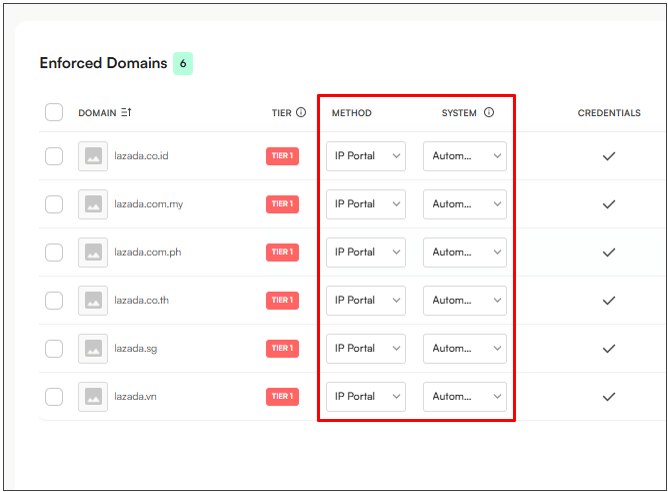Open the Method dropdown for lazada.vn
This screenshot has height=492, width=668.
[x=366, y=397]
